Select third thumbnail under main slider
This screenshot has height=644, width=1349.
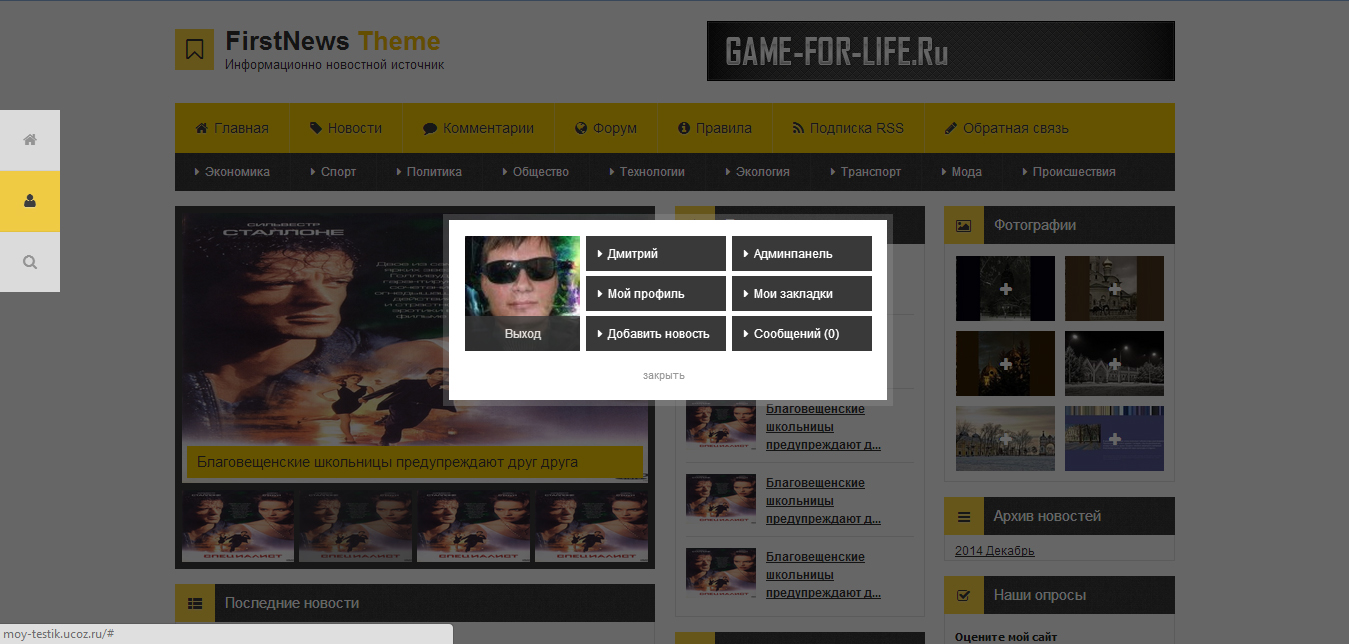click(473, 525)
